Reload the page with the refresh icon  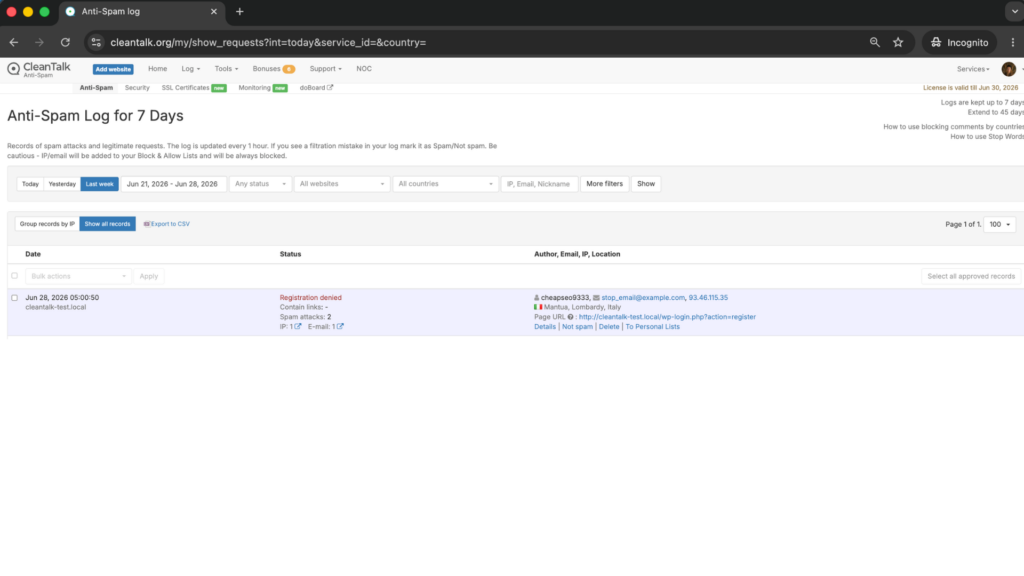click(65, 42)
